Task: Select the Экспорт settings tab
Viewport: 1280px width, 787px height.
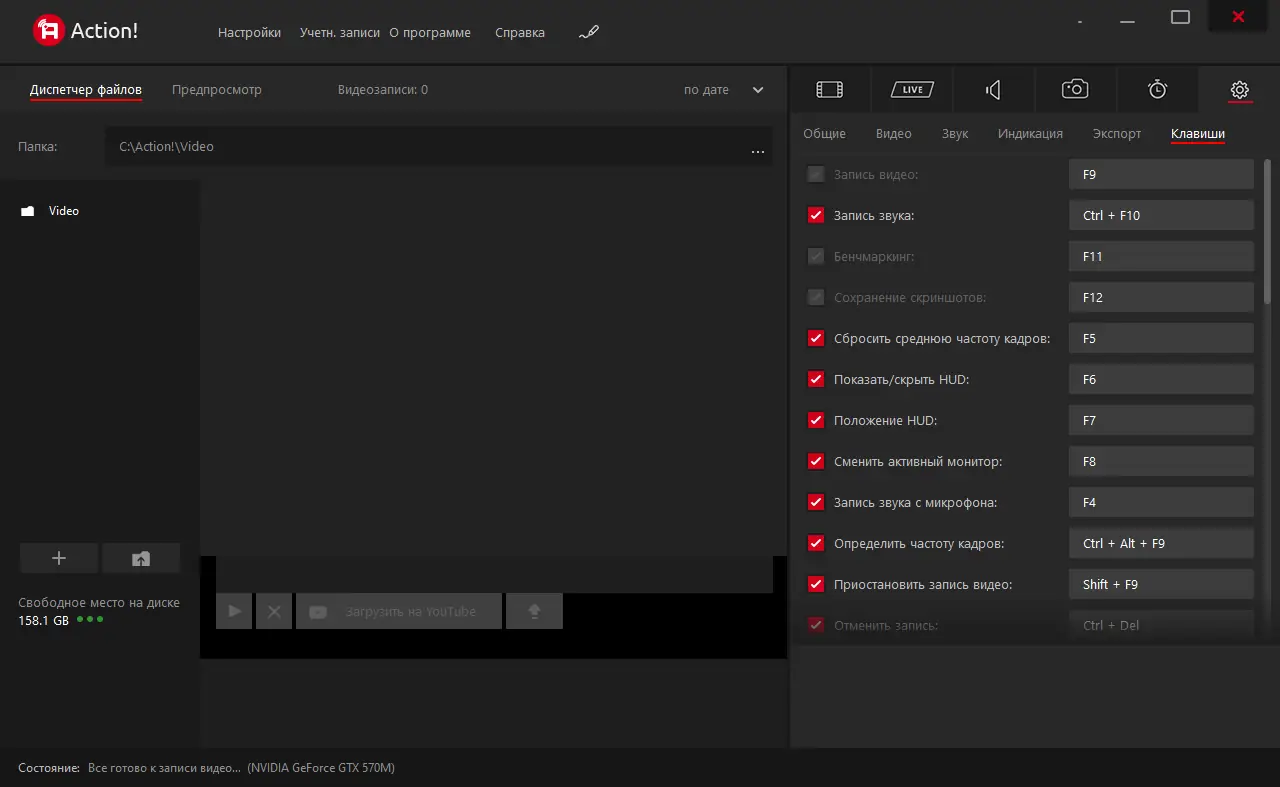Action: (x=1117, y=133)
